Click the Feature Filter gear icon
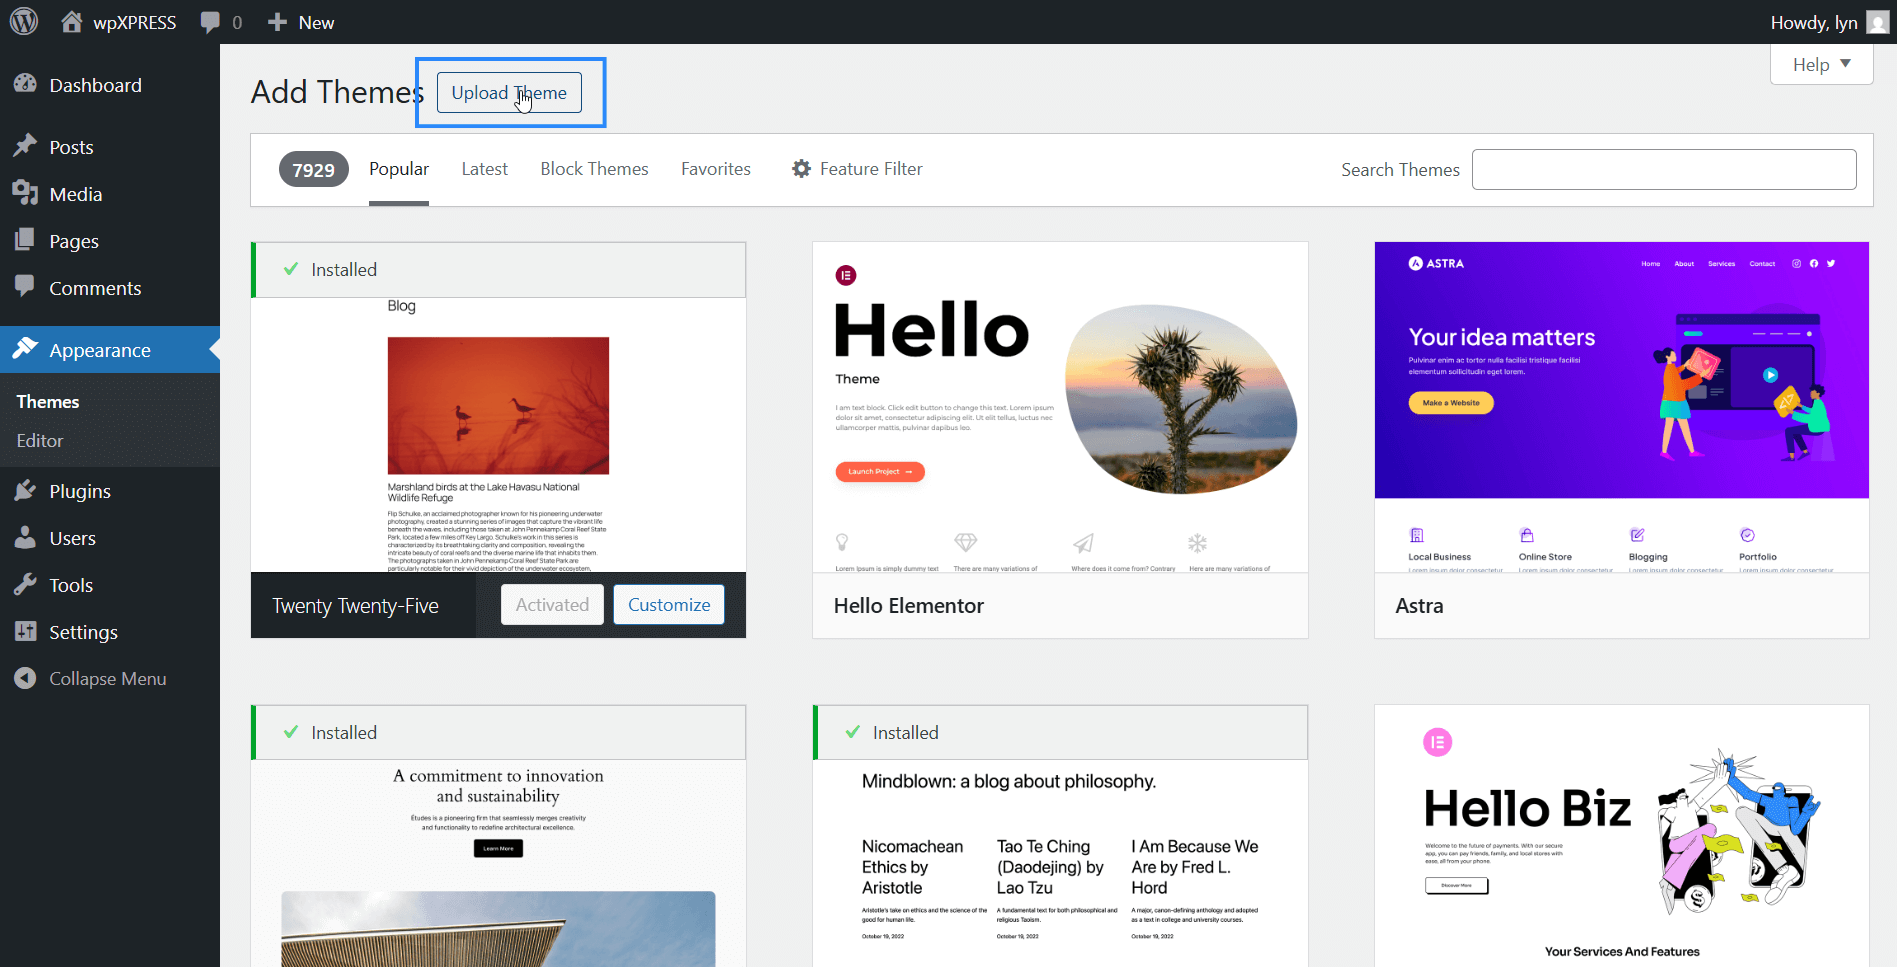 click(800, 168)
